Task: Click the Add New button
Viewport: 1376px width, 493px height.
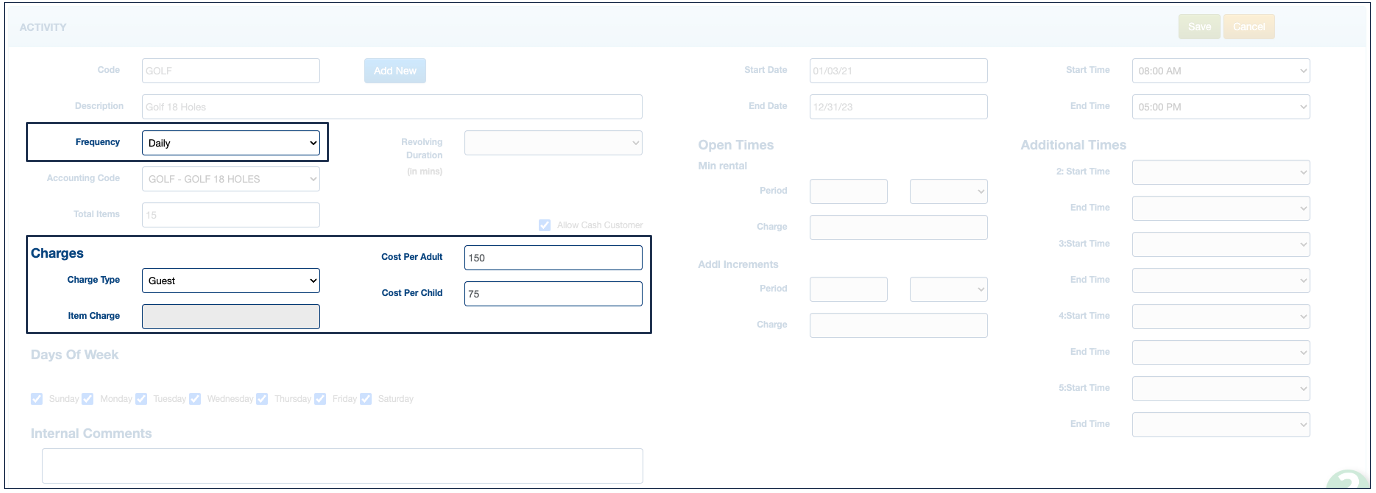Action: tap(395, 71)
